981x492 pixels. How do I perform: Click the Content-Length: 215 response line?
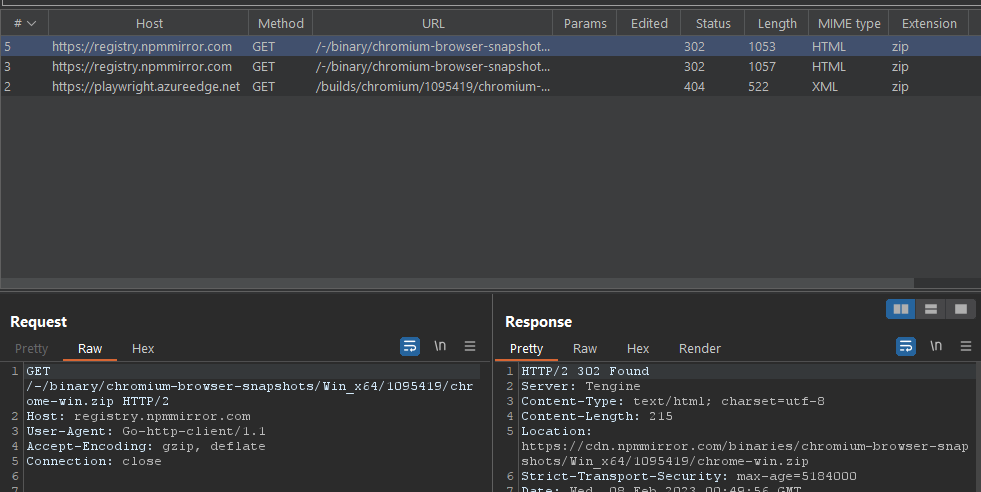pos(597,416)
